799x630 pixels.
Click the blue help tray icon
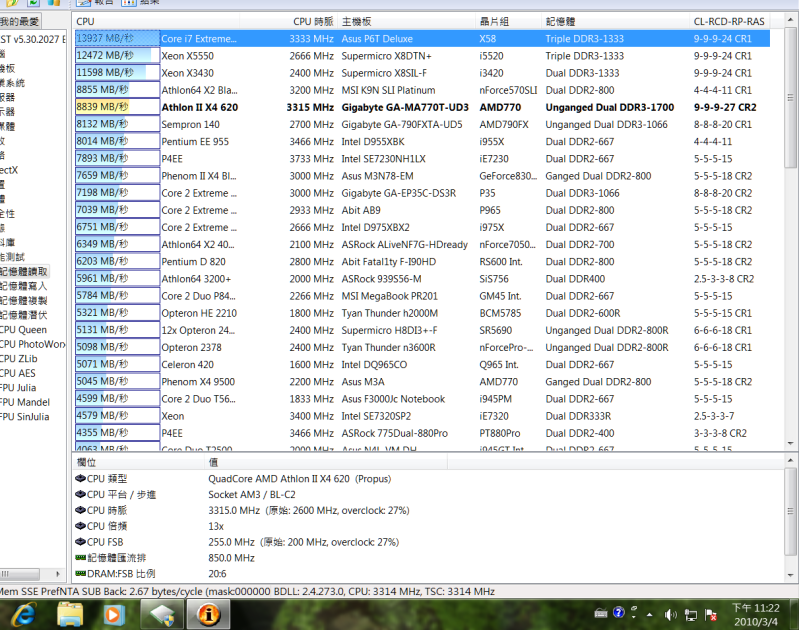coord(619,612)
